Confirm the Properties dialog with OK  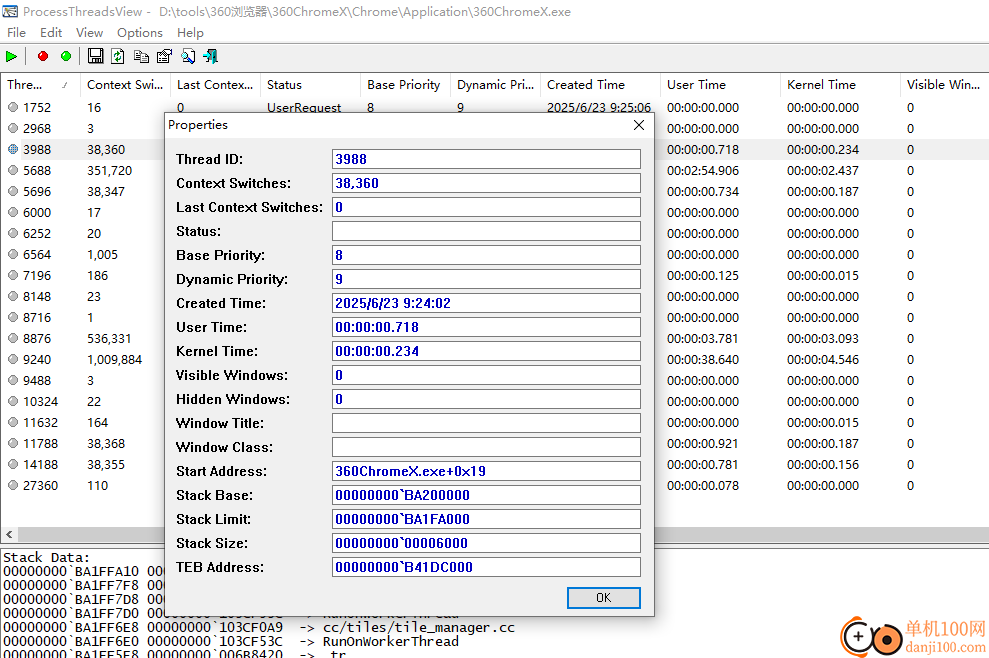click(x=604, y=597)
